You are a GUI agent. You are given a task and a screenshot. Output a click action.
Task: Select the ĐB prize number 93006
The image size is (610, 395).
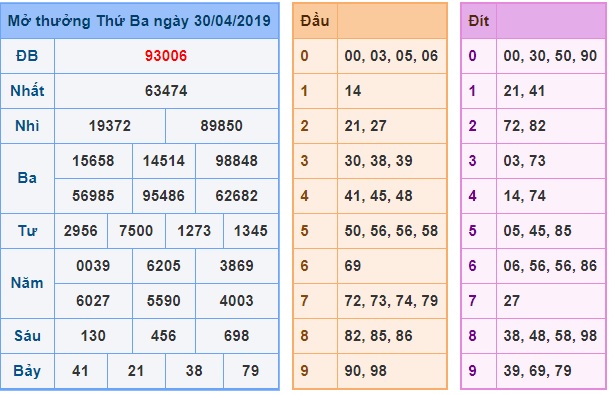tap(166, 56)
